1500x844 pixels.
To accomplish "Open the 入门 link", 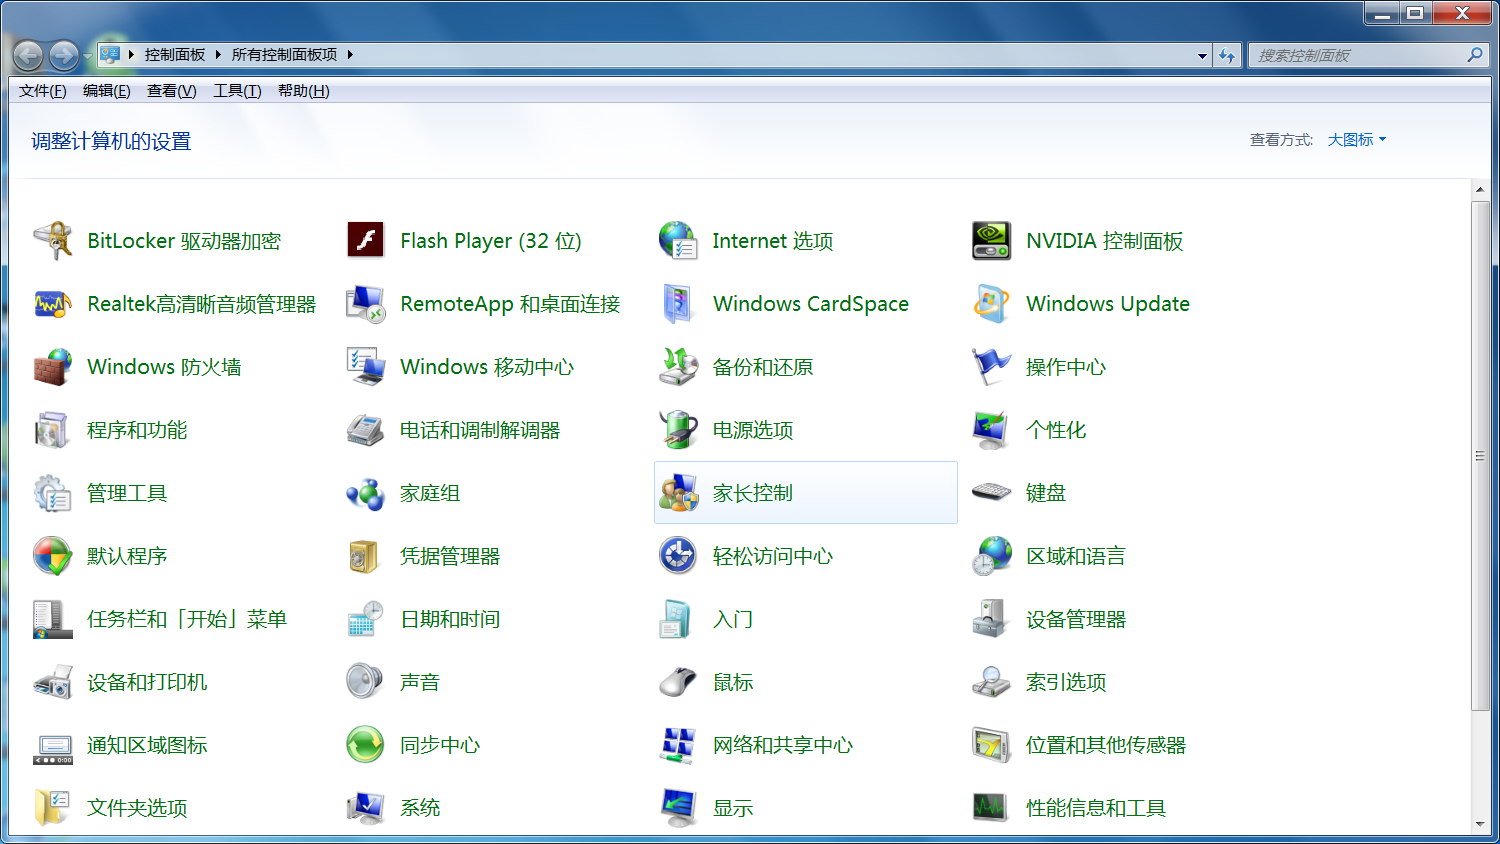I will pos(733,620).
